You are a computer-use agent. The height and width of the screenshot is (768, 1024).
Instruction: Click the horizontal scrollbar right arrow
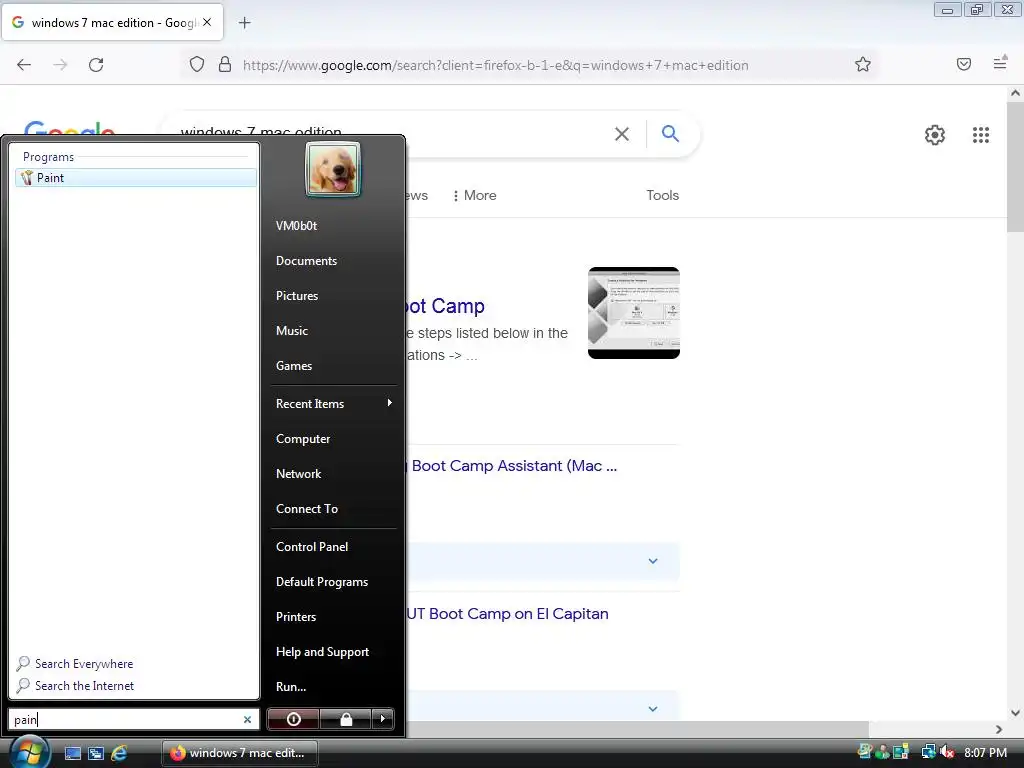coord(999,729)
